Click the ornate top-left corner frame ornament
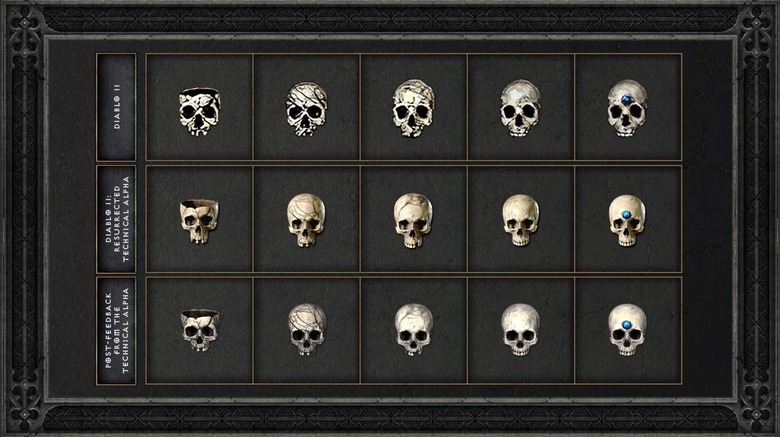780x437 pixels. pyautogui.click(x=25, y=24)
